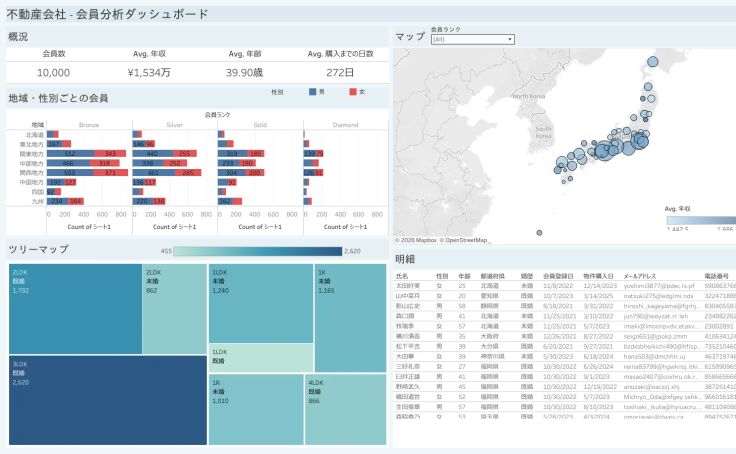Screen dimensions: 736x454
Task: Click the メールアドレス column header
Action: click(640, 276)
